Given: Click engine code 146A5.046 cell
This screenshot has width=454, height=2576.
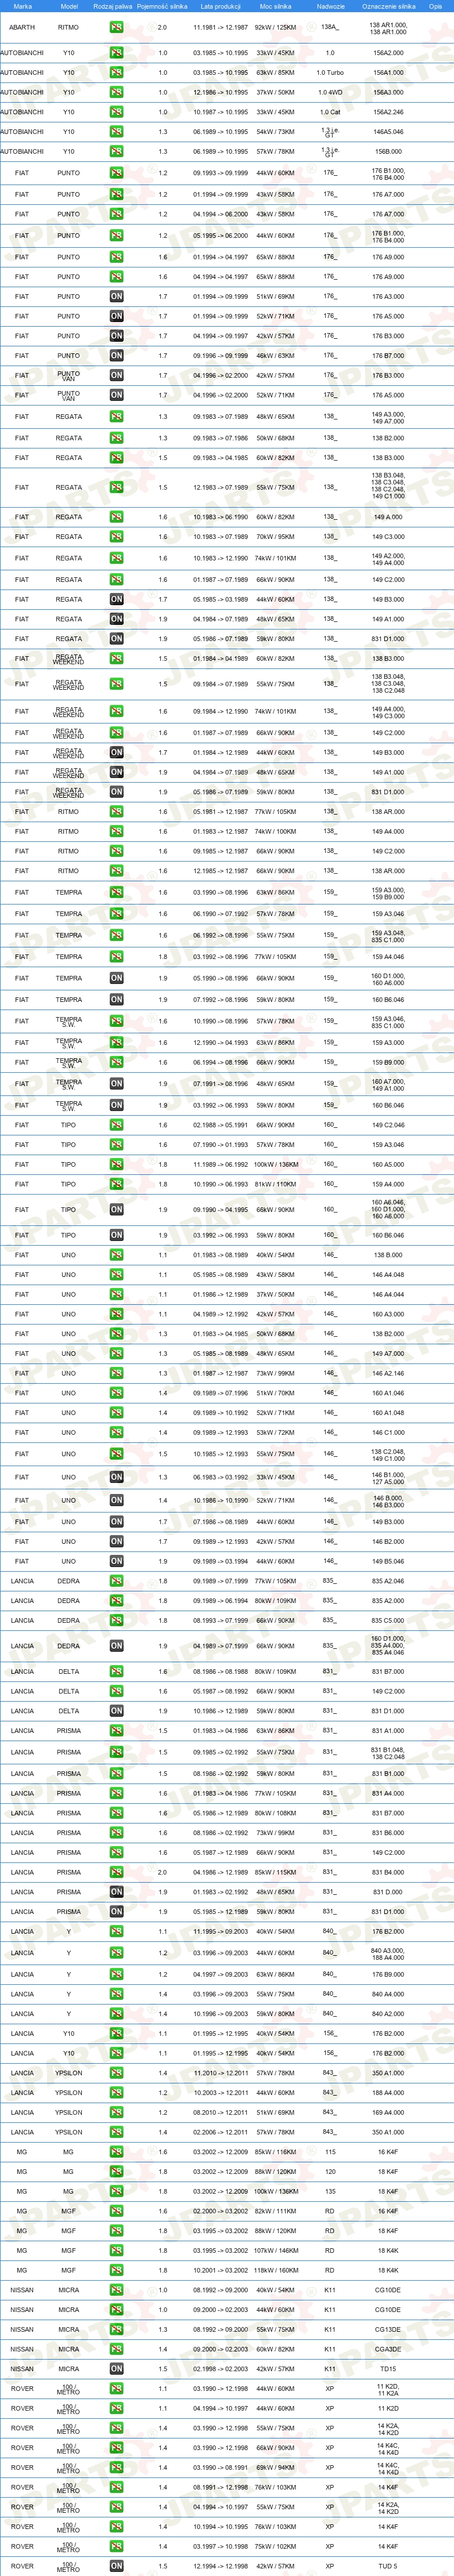Looking at the screenshot, I should click(x=388, y=131).
